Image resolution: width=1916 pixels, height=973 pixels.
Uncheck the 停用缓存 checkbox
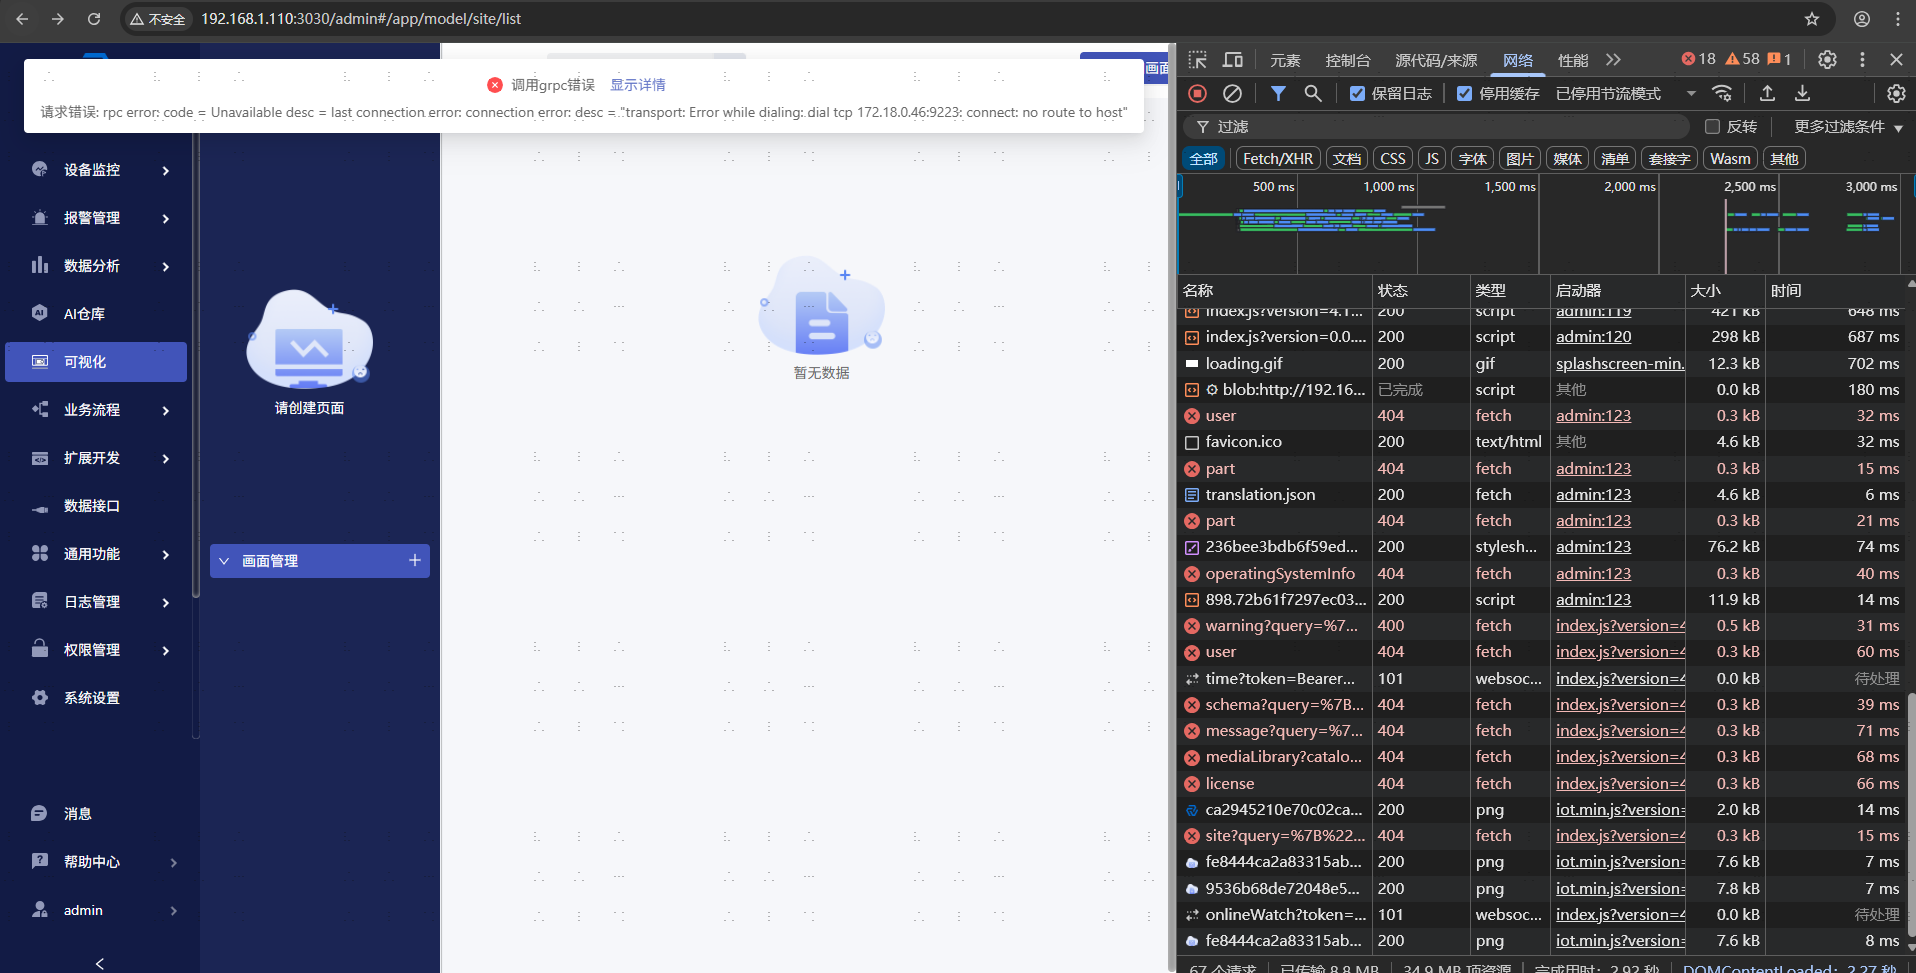[x=1464, y=94]
